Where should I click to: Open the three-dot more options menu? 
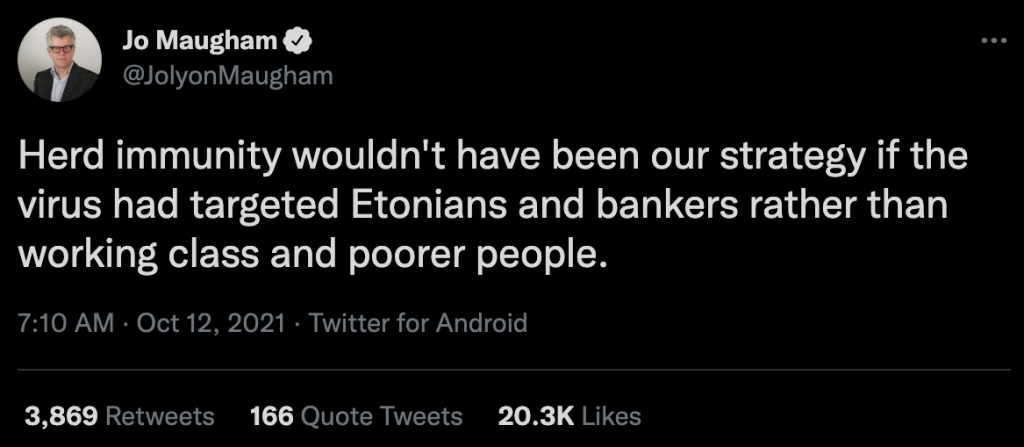(x=993, y=41)
